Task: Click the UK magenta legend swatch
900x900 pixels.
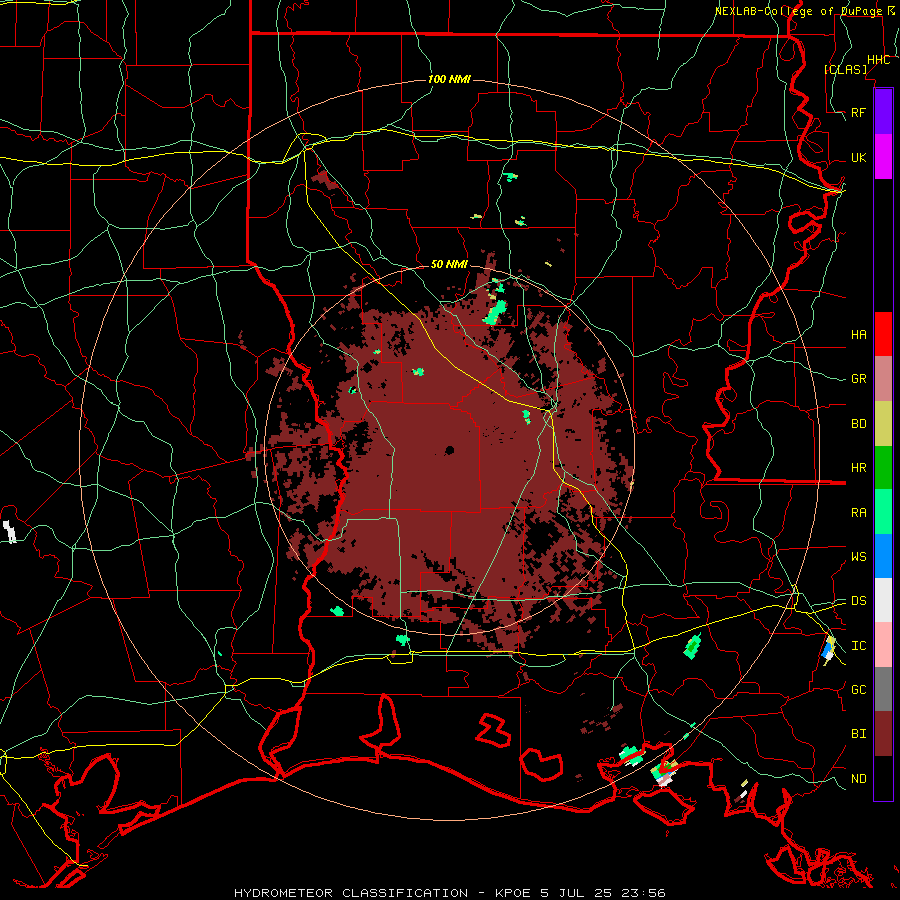Action: point(883,157)
